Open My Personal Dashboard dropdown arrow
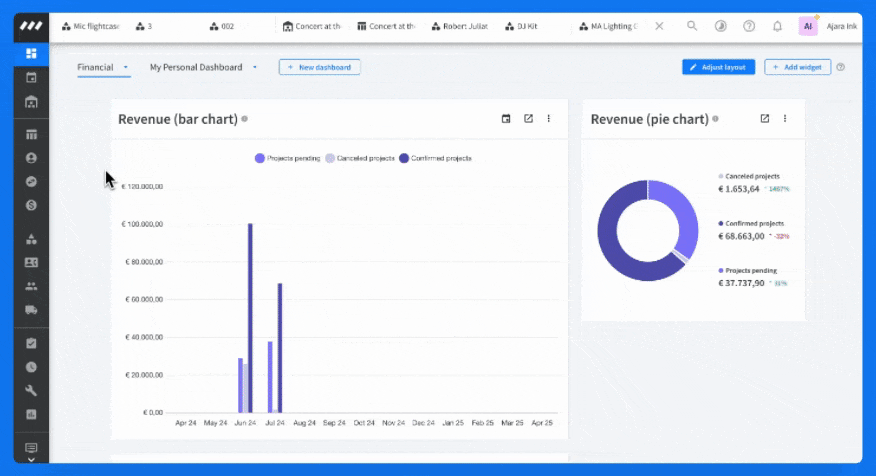The image size is (876, 476). point(255,67)
